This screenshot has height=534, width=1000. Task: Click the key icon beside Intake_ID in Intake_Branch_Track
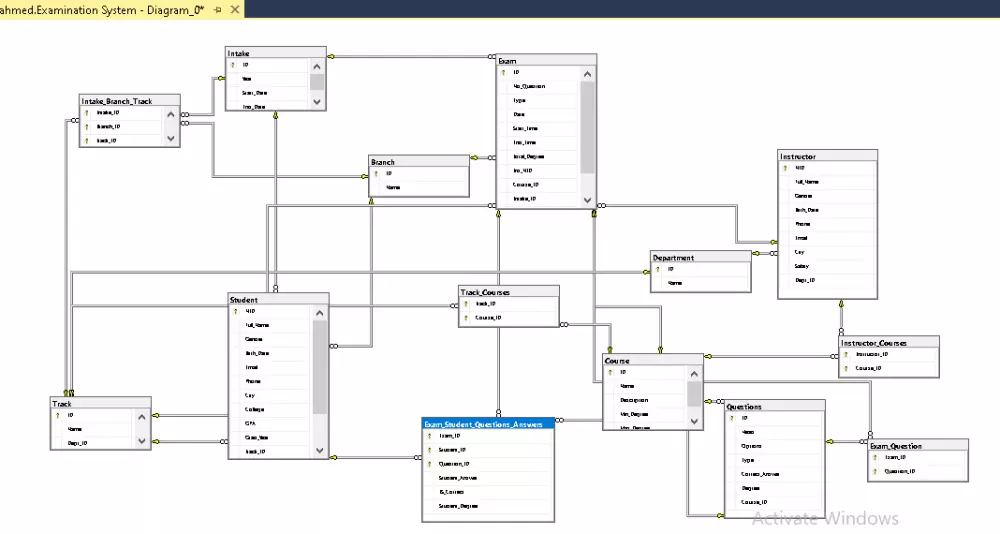(x=87, y=113)
